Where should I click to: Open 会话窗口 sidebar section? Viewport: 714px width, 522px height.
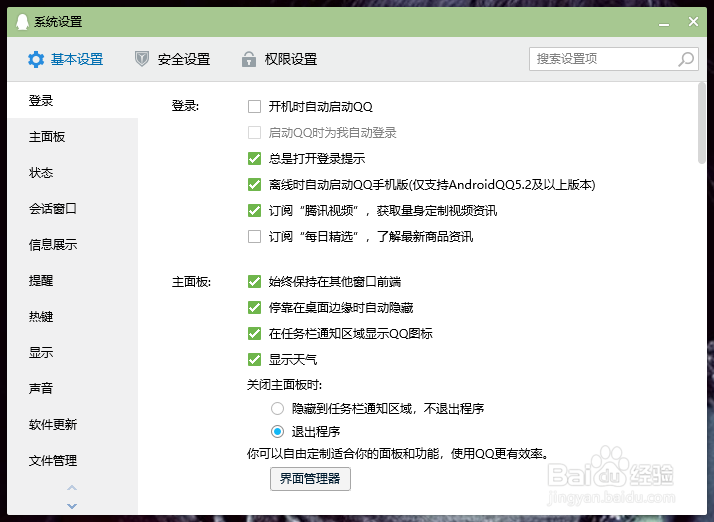(72, 209)
